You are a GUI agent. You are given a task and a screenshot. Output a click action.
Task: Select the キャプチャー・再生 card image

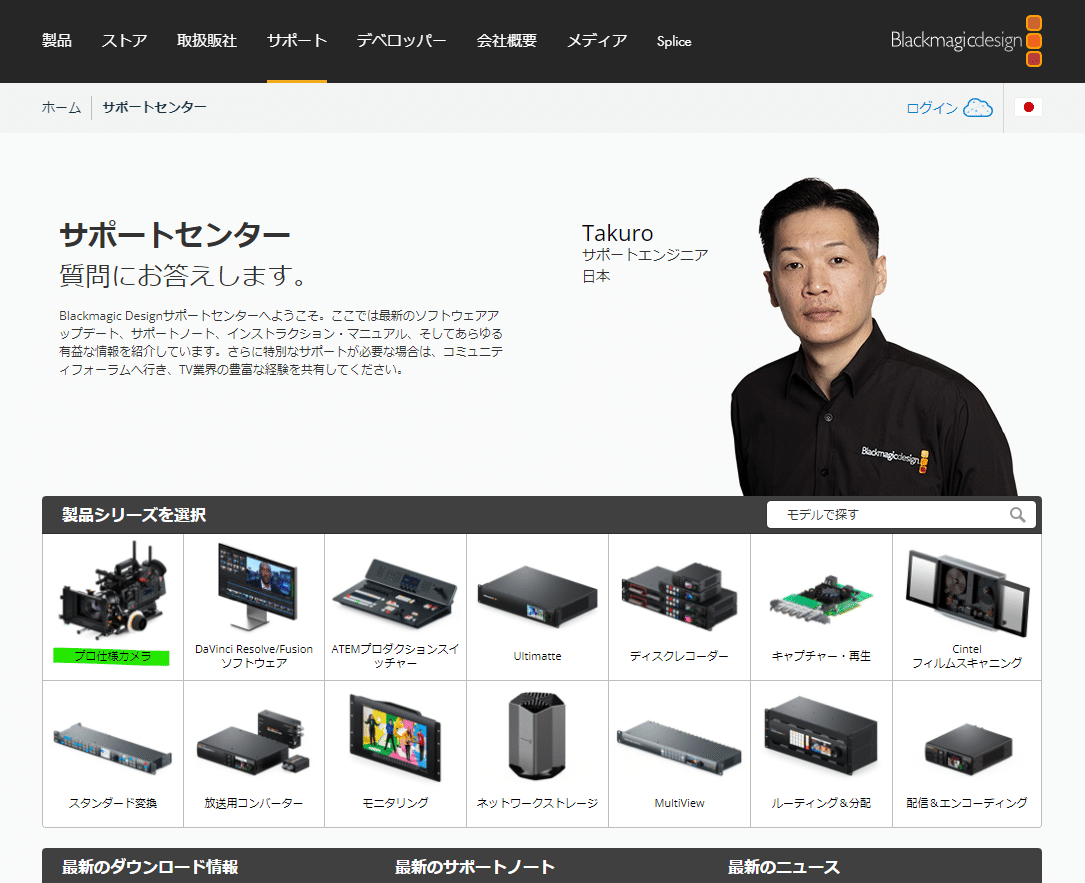coord(821,599)
